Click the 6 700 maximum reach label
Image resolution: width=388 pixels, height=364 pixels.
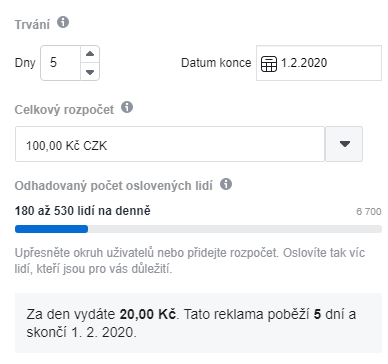coord(369,211)
